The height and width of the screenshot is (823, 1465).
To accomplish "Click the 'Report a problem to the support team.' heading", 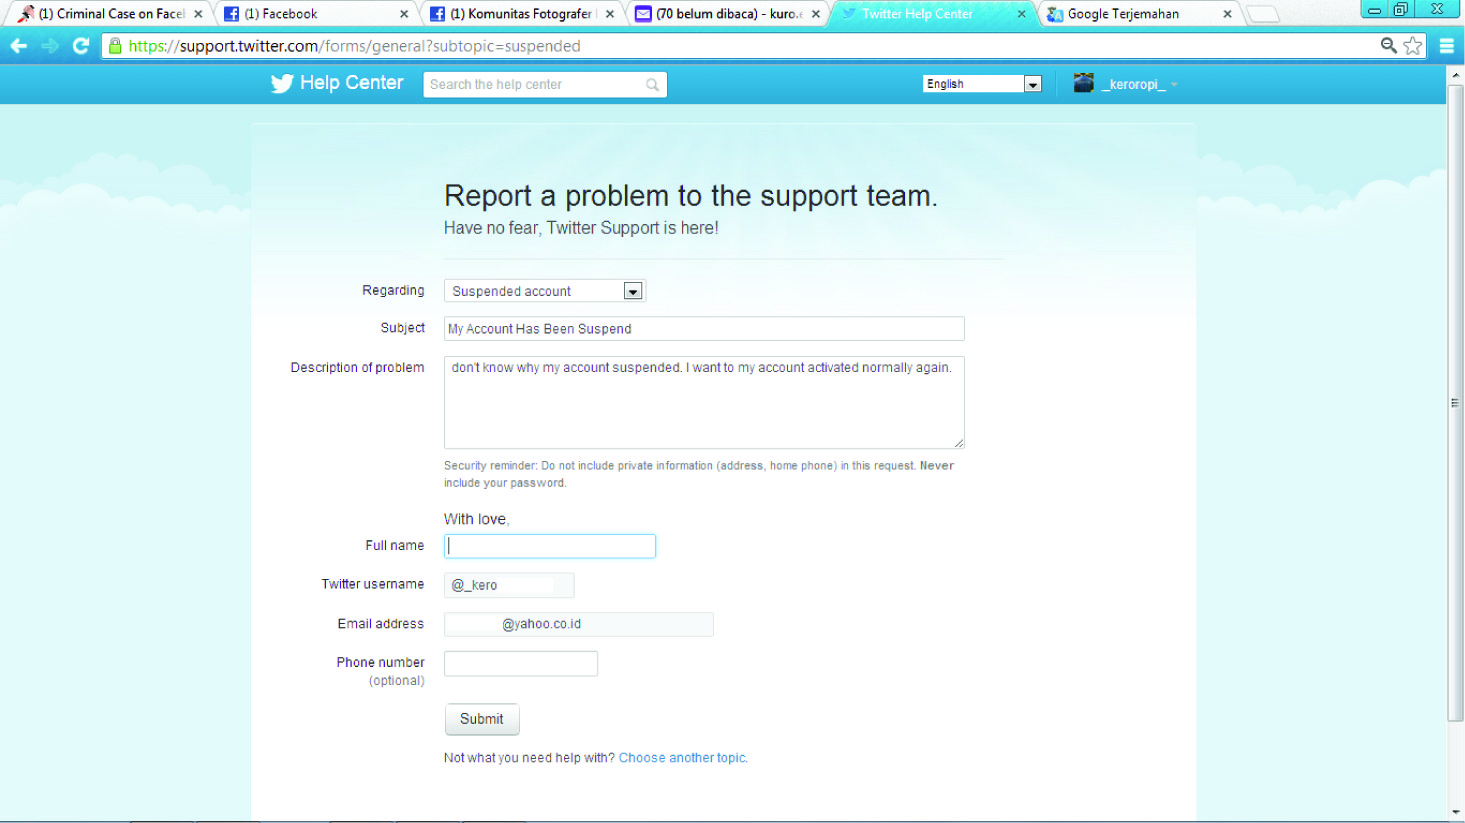I will pyautogui.click(x=691, y=195).
